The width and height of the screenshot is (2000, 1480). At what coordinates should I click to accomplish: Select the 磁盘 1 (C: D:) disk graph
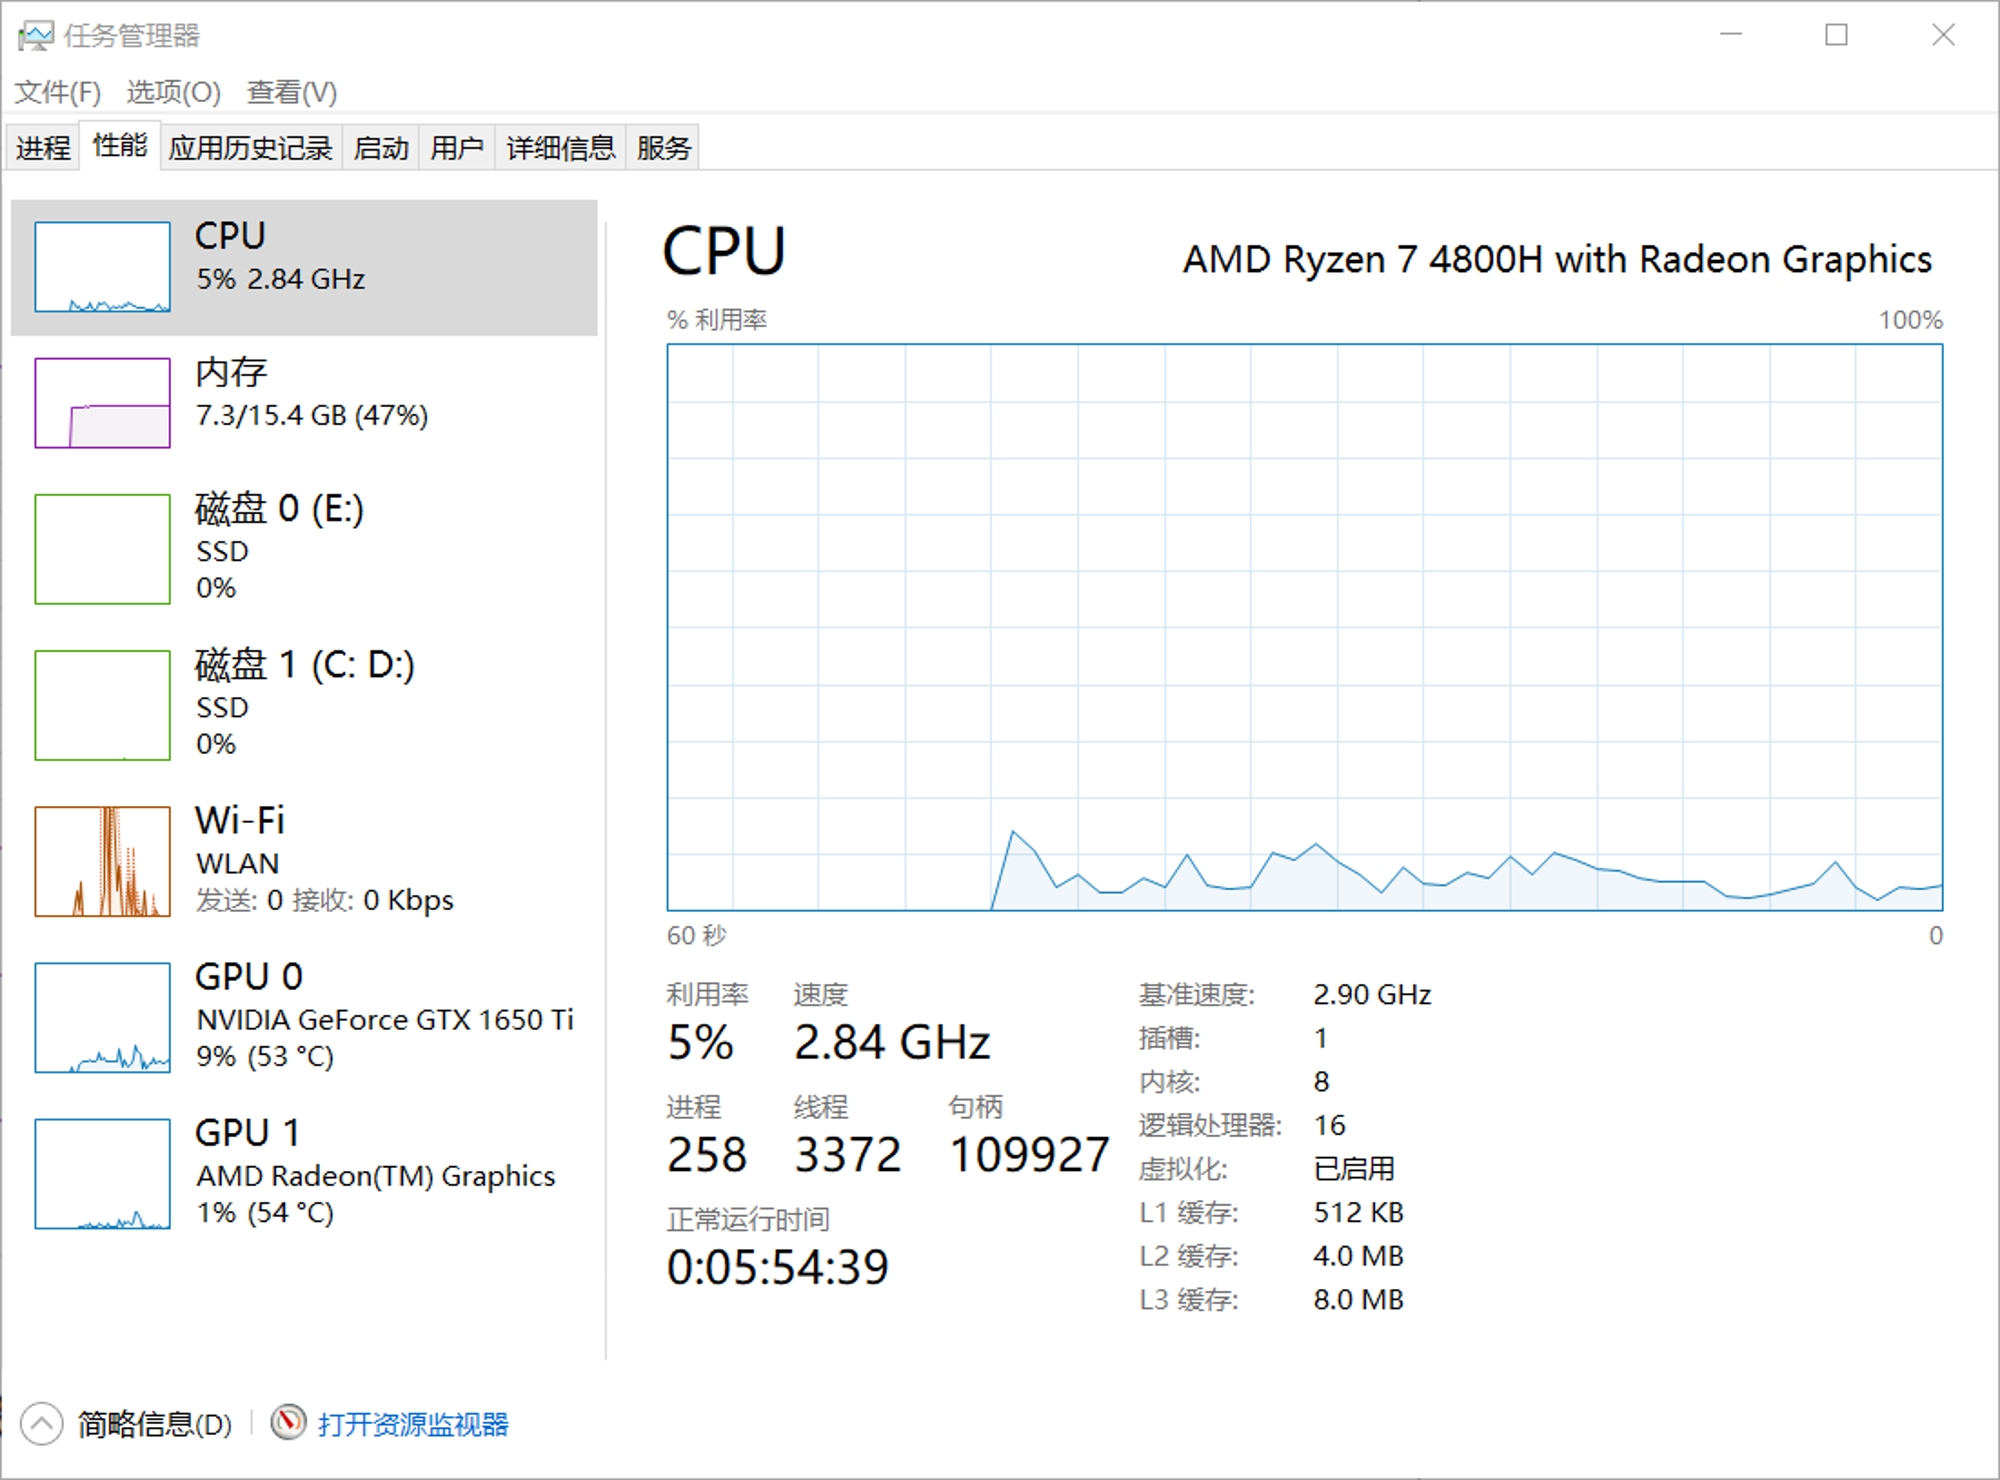pyautogui.click(x=102, y=705)
